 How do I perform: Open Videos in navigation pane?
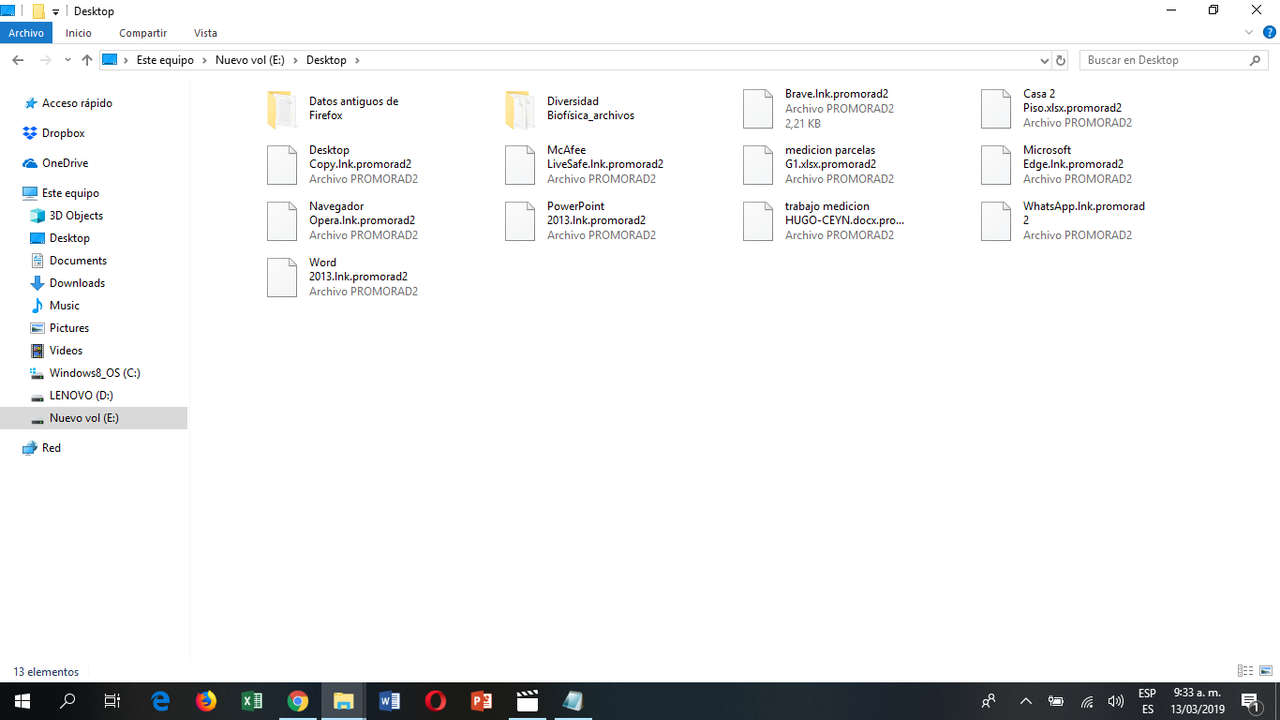(66, 350)
